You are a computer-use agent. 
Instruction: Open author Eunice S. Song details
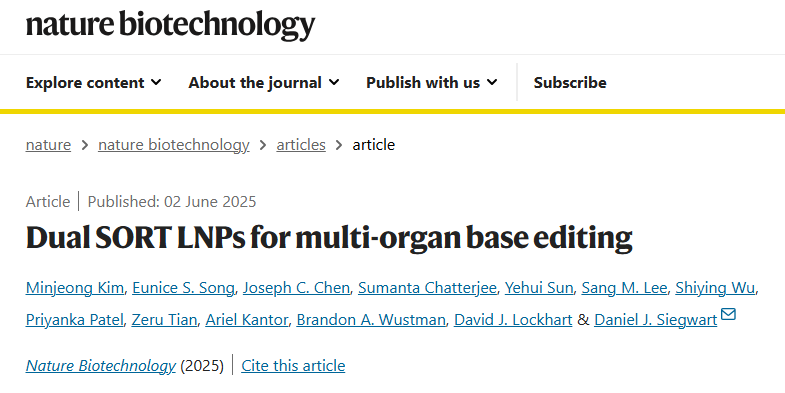(183, 288)
